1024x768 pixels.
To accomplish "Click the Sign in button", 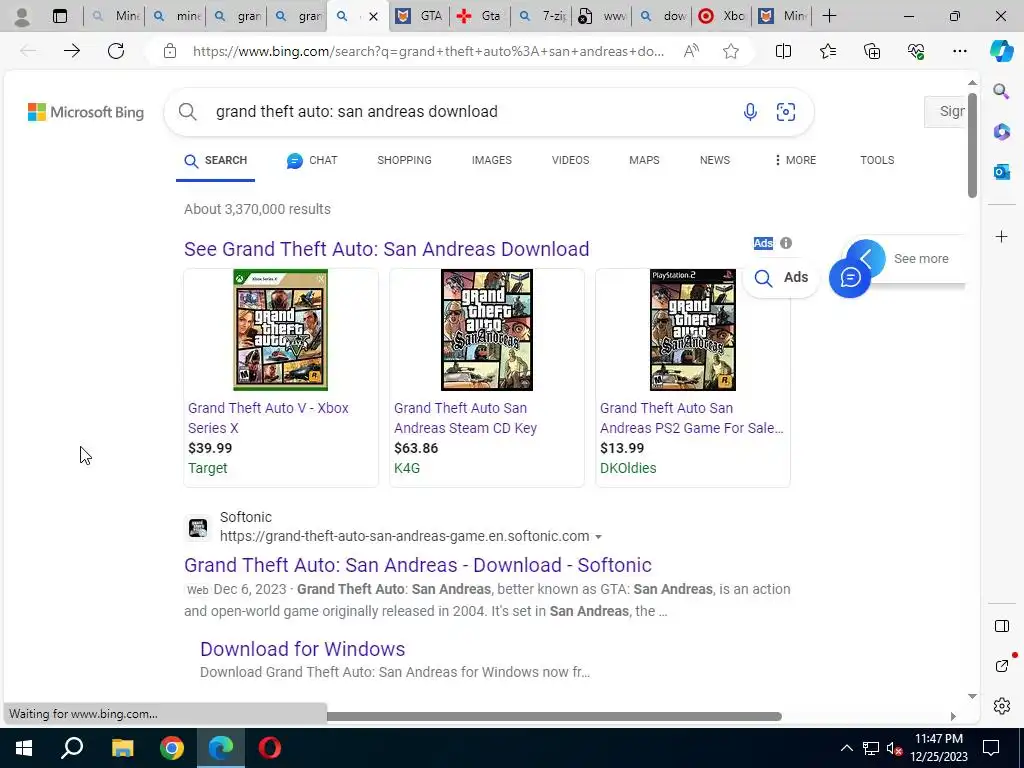I will click(945, 112).
